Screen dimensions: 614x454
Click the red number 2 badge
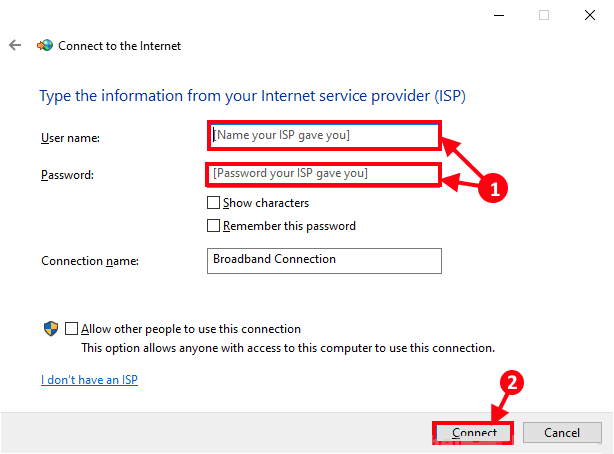tap(511, 384)
